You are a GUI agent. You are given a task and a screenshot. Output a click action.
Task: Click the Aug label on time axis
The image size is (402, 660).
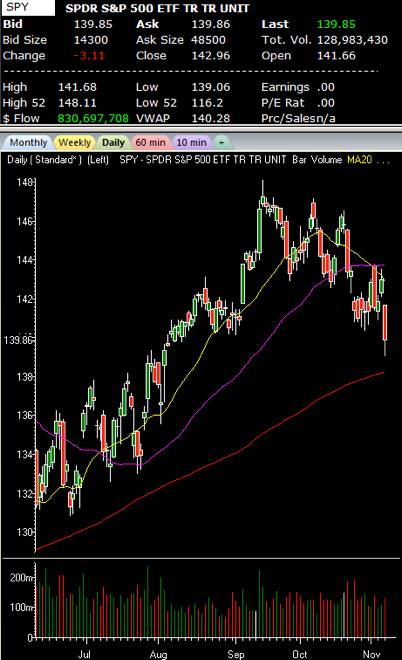(158, 654)
